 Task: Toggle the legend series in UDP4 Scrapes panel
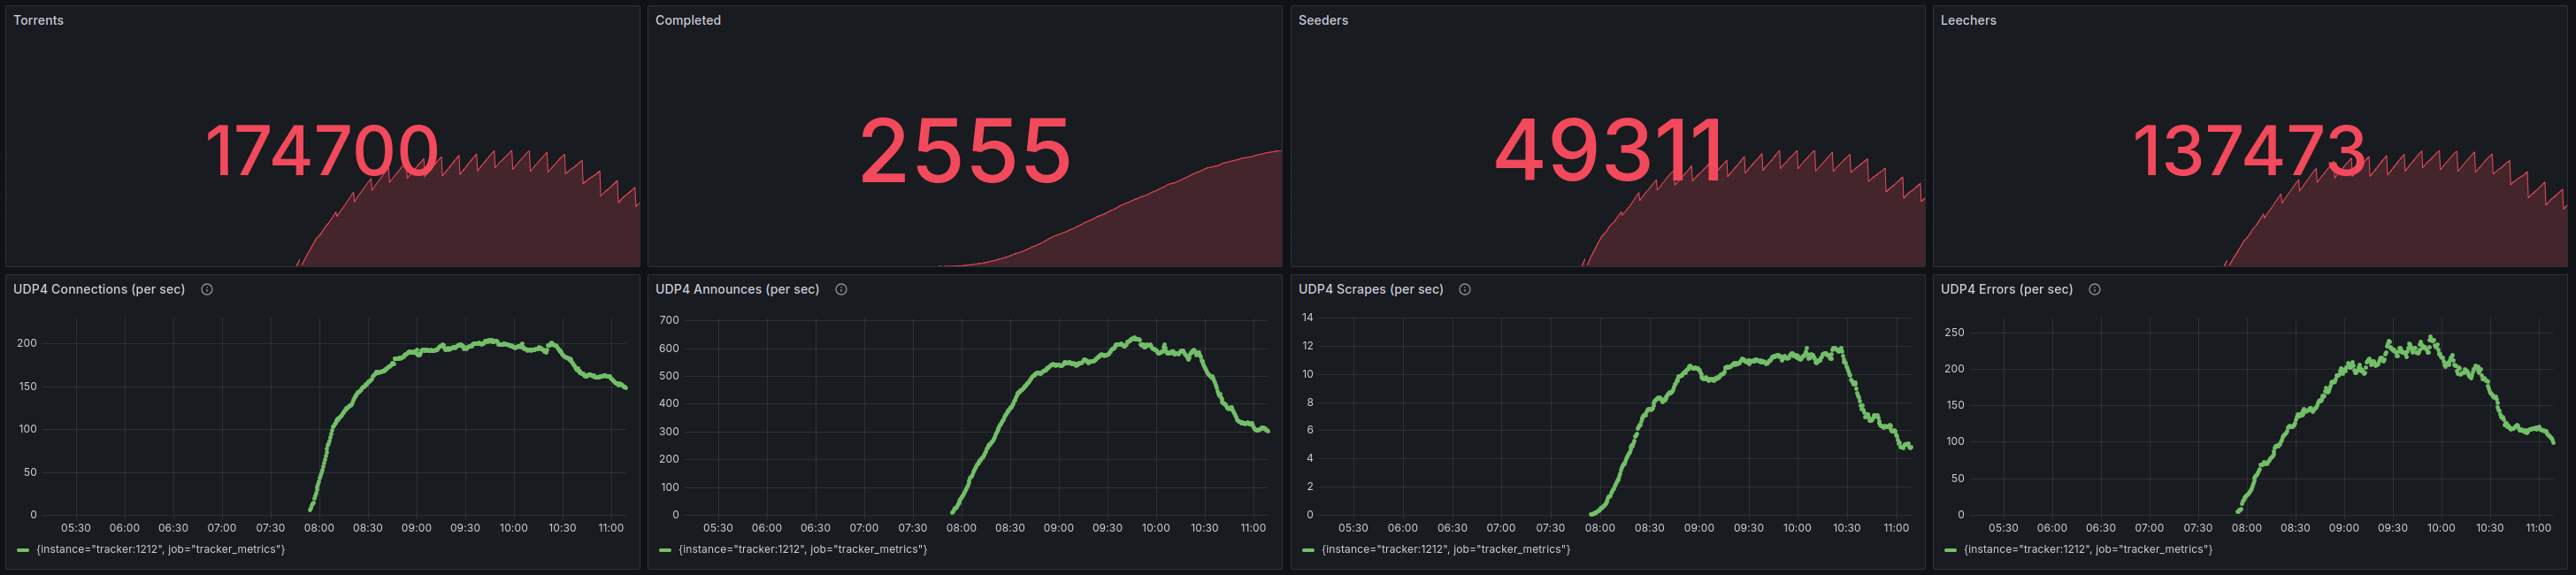[1445, 549]
